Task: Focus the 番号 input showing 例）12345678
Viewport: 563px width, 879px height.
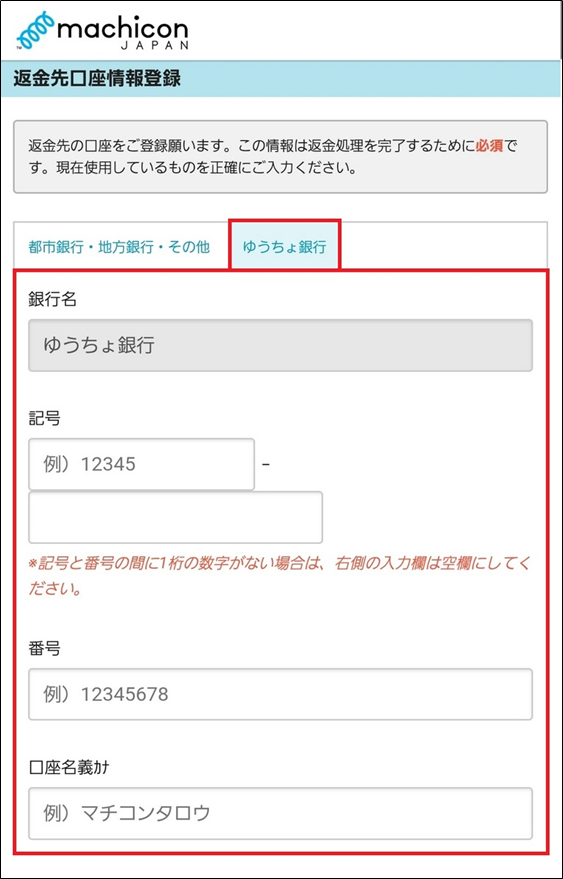Action: tap(280, 695)
